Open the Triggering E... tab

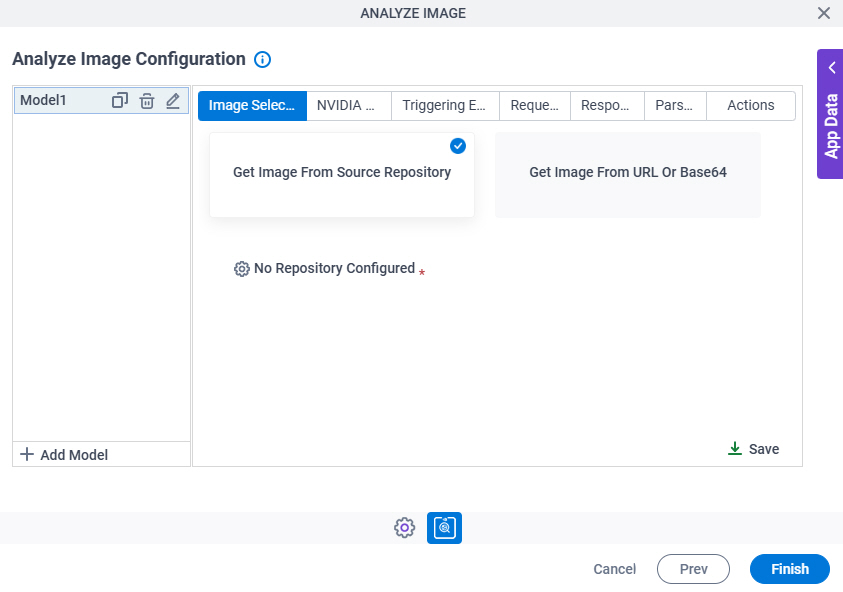click(445, 105)
